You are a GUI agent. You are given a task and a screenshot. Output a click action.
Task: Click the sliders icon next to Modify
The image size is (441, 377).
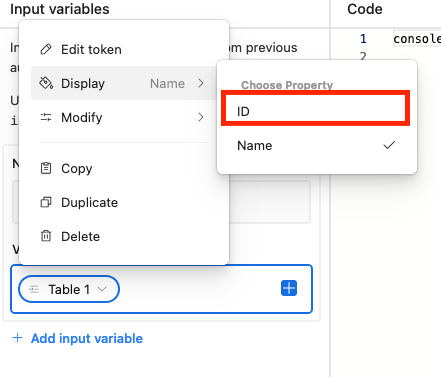(x=46, y=117)
